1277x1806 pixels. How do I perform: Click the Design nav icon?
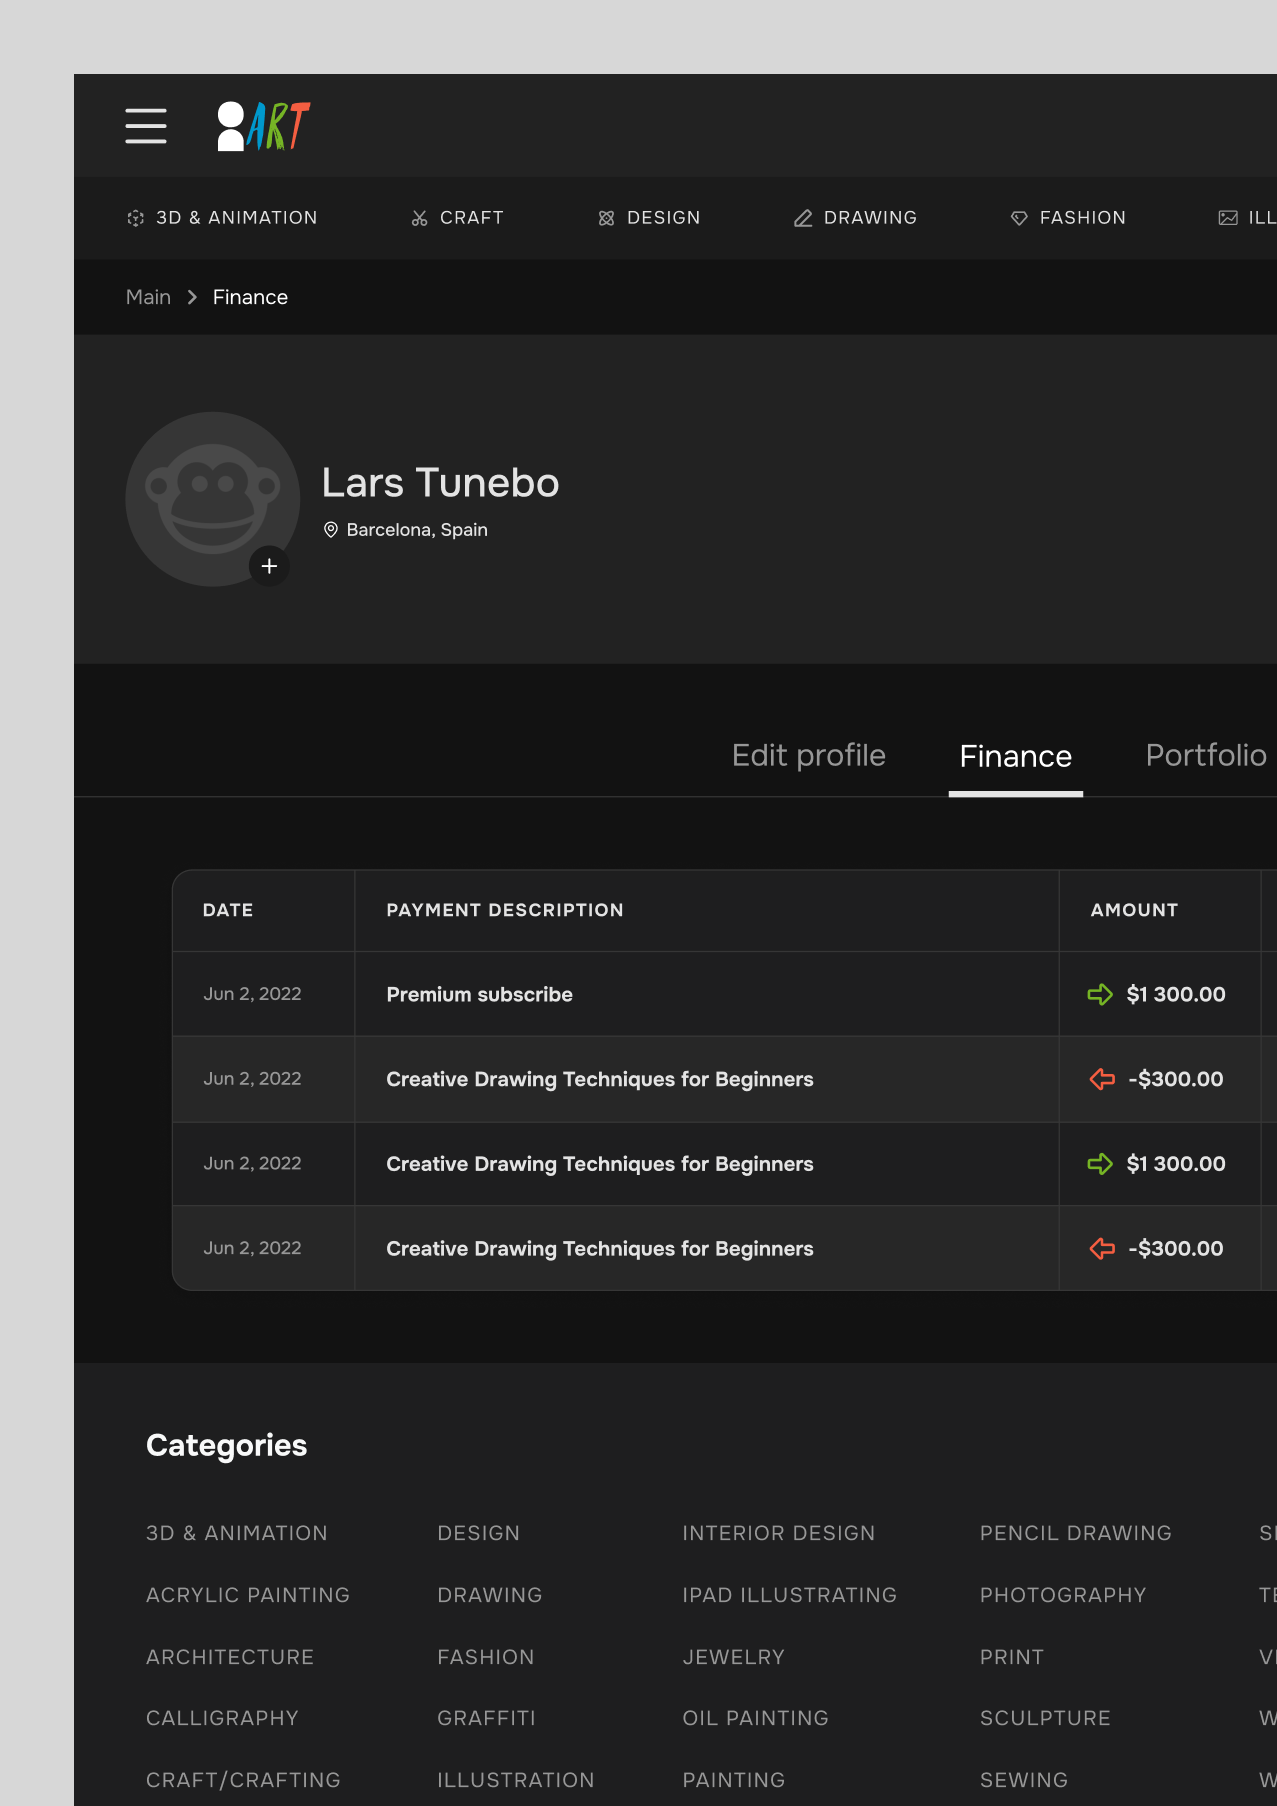click(606, 218)
